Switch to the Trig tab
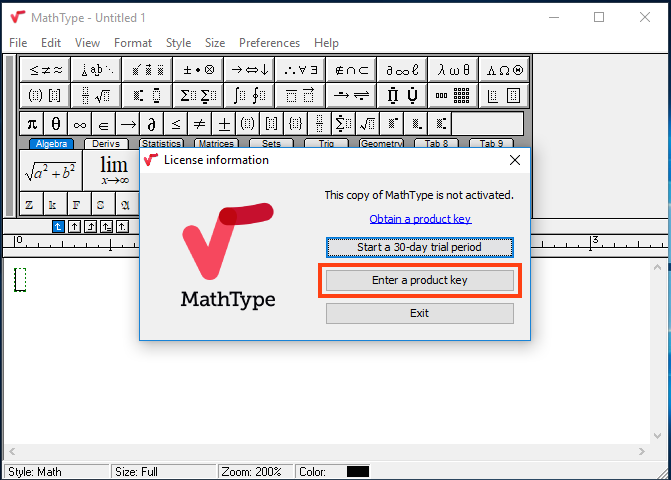This screenshot has width=671, height=480. tap(326, 144)
